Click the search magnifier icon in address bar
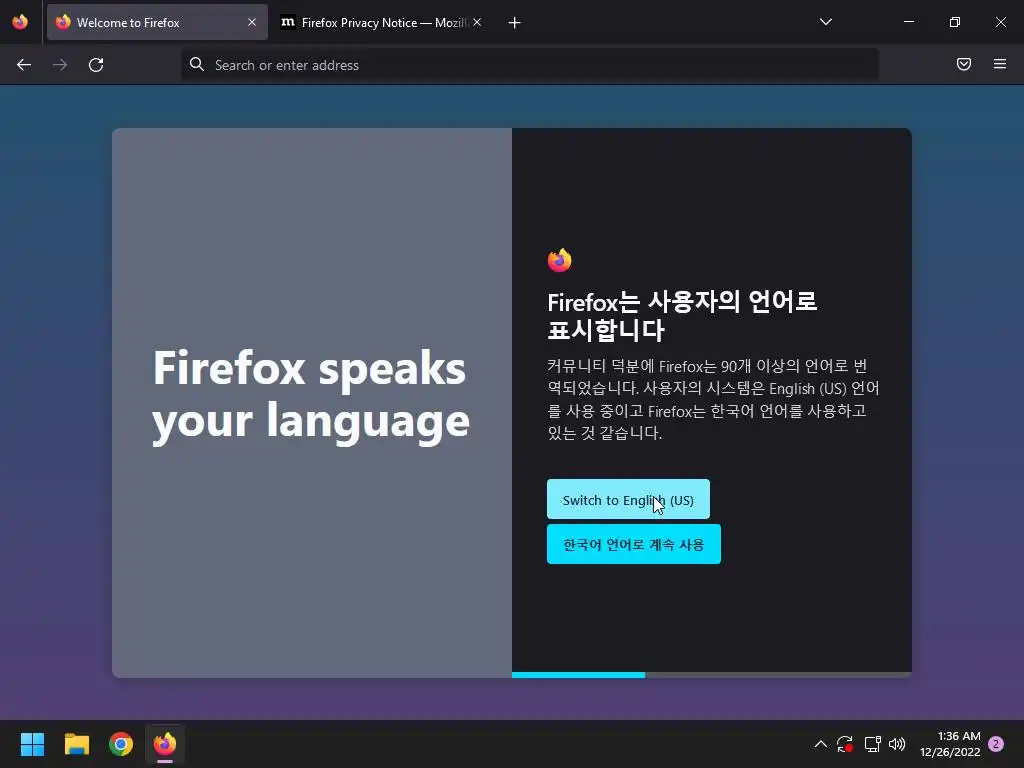1024x768 pixels. pos(197,64)
